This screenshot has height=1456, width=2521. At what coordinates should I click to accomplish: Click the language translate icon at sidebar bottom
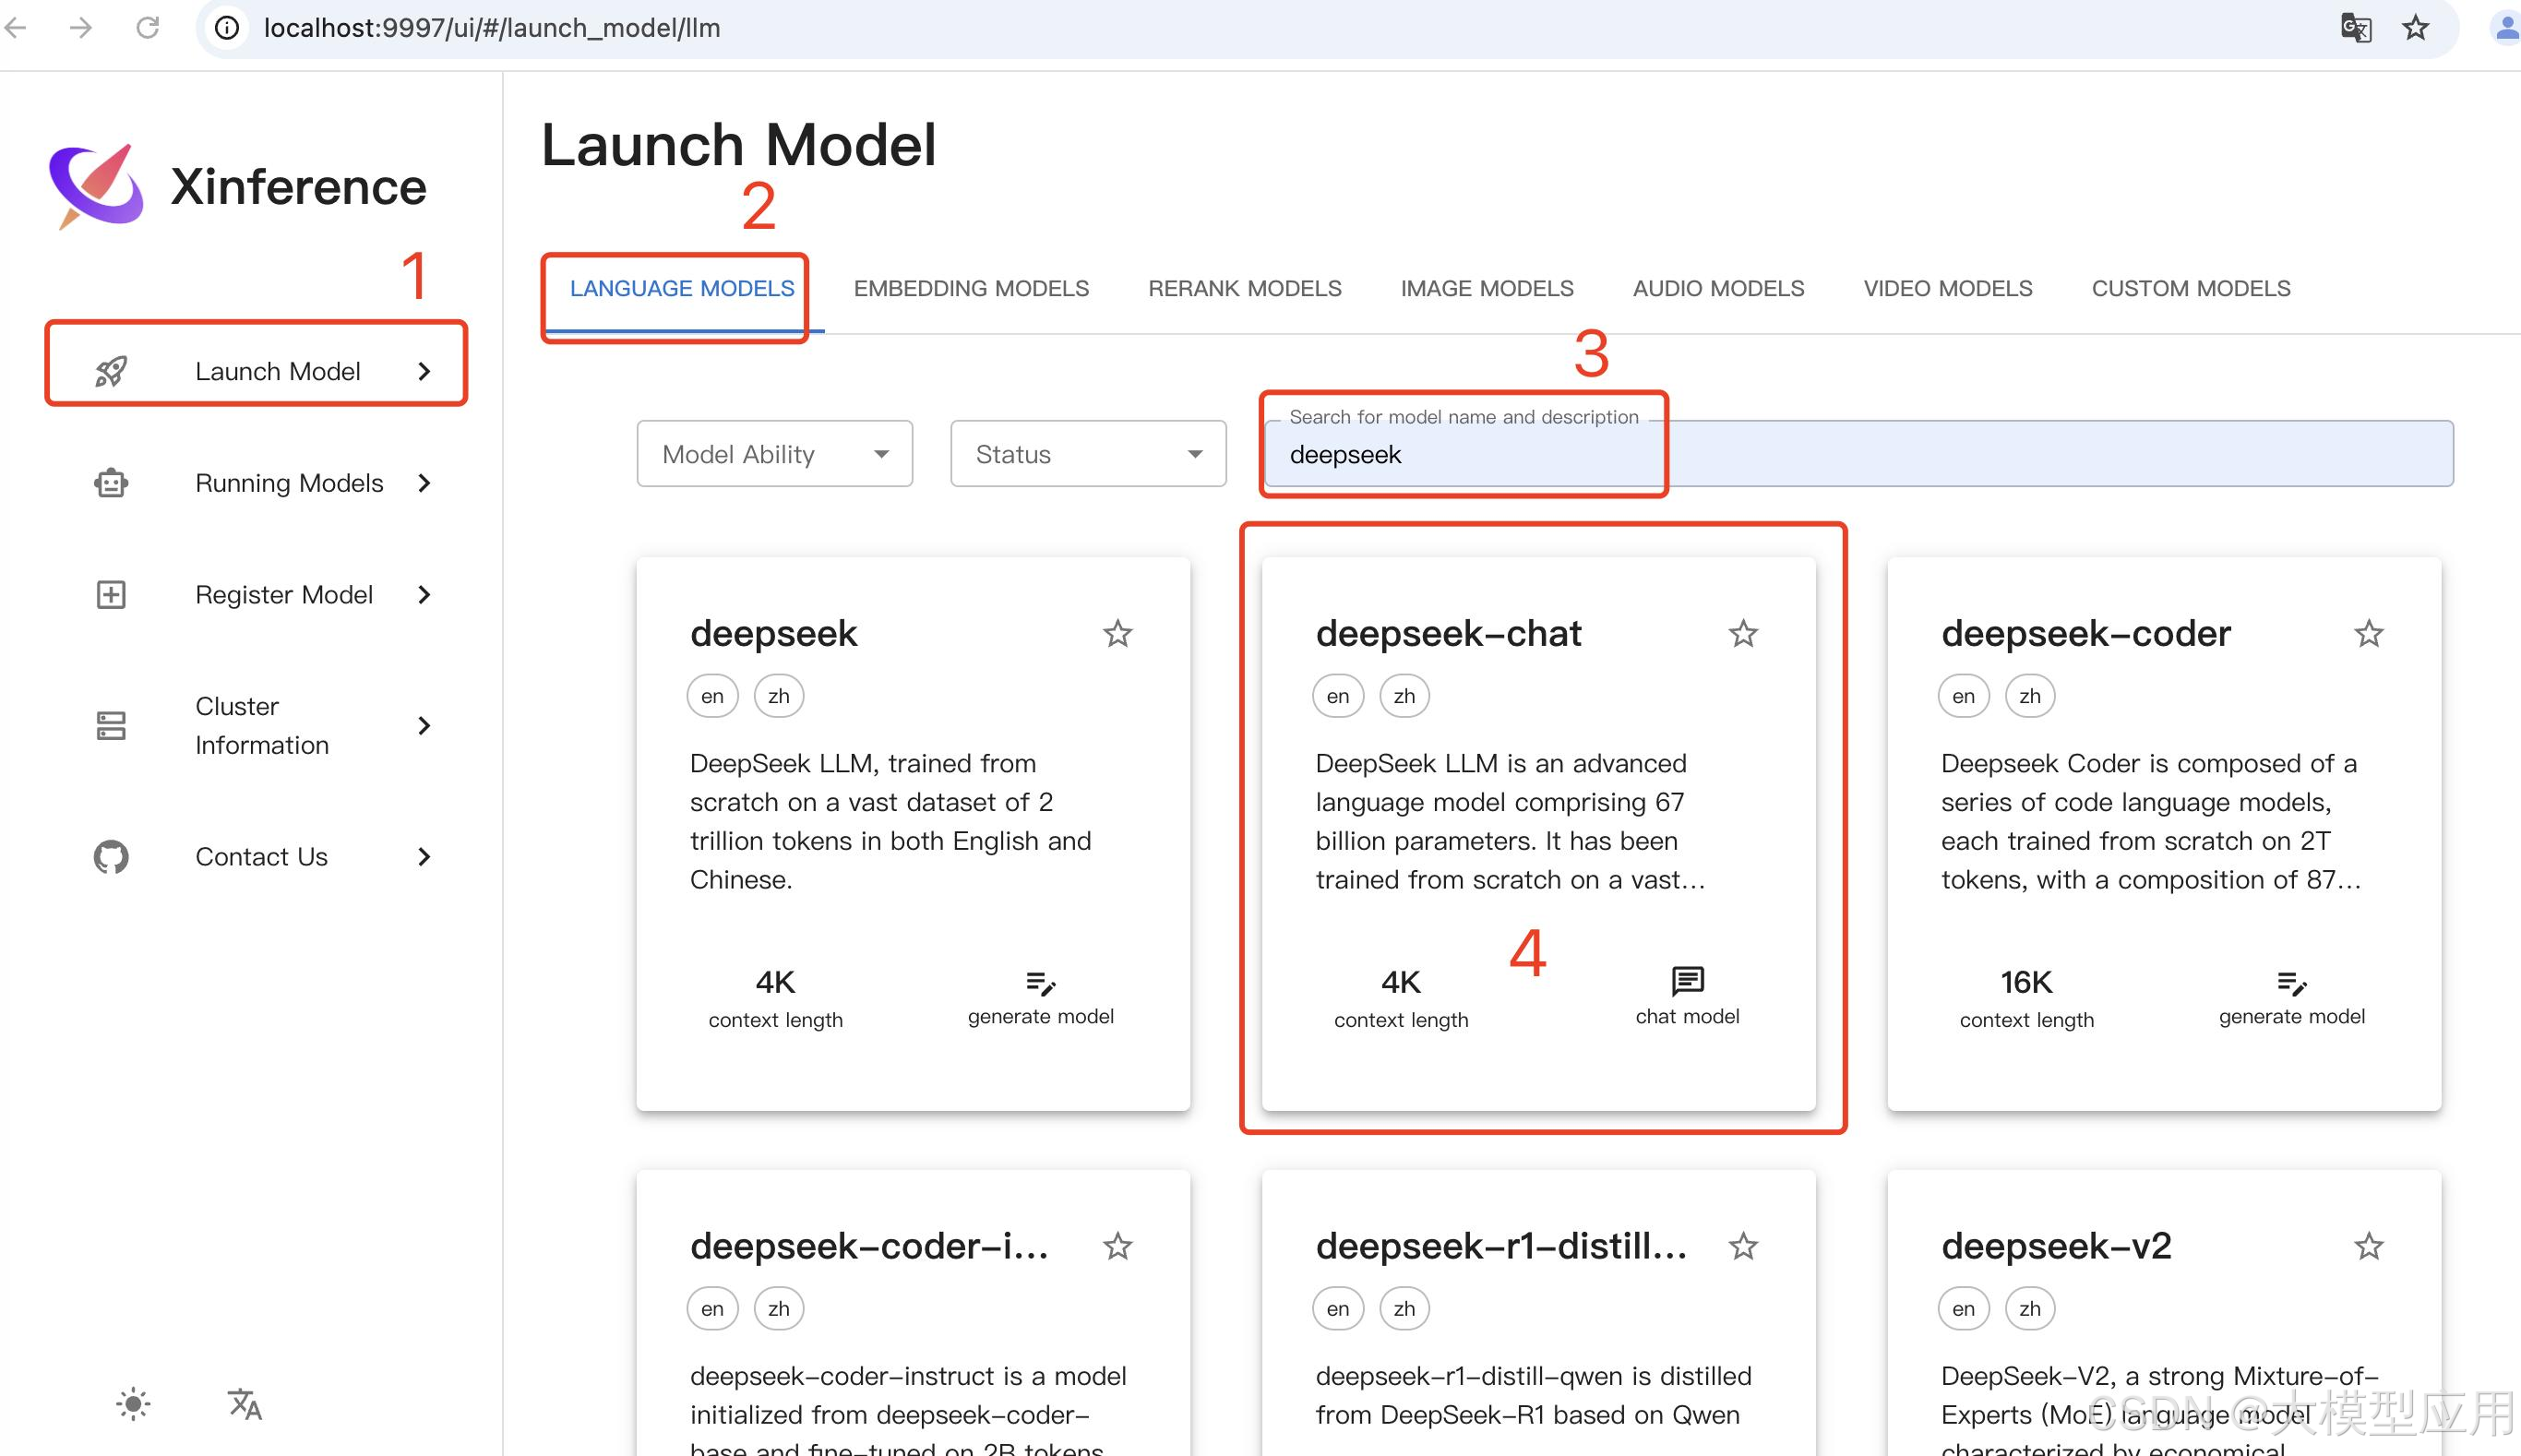[x=244, y=1404]
